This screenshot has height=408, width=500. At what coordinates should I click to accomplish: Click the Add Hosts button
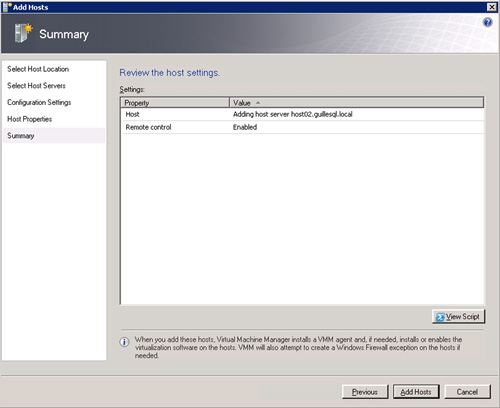tap(416, 392)
